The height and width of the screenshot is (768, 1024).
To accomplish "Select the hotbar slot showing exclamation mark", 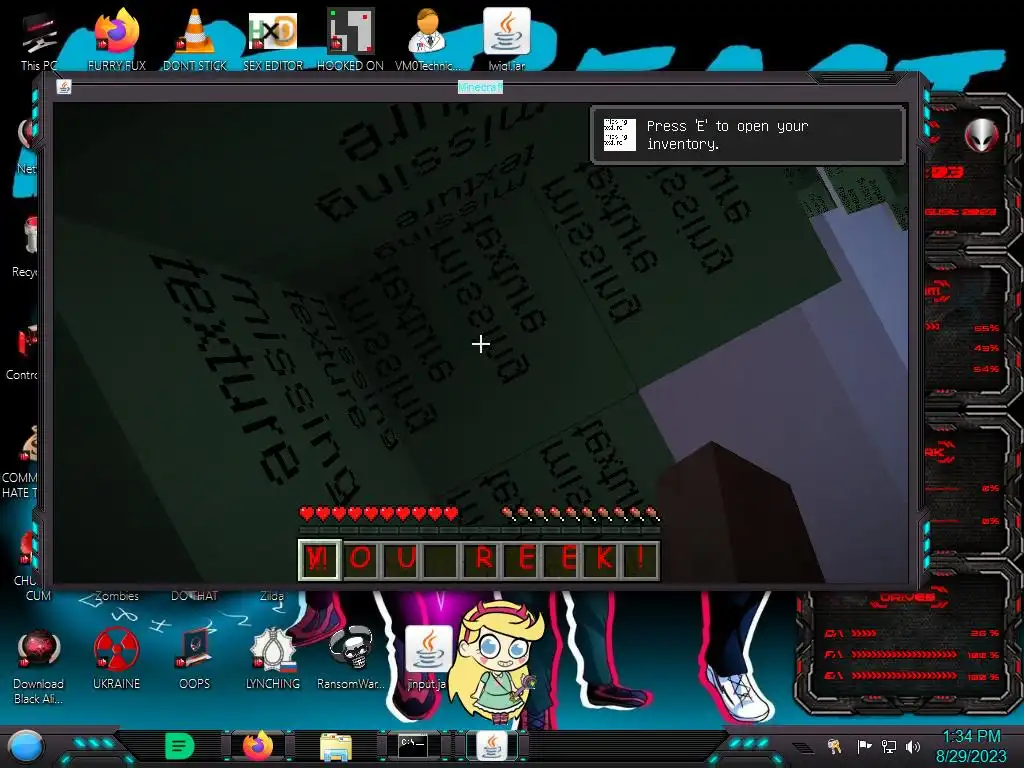I will click(641, 560).
